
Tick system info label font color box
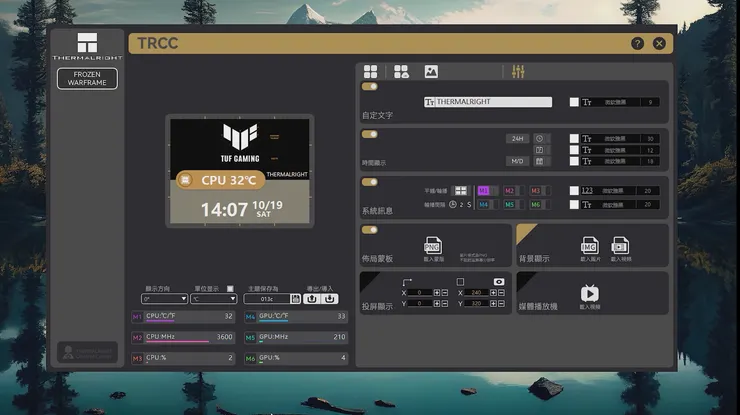pyautogui.click(x=574, y=204)
